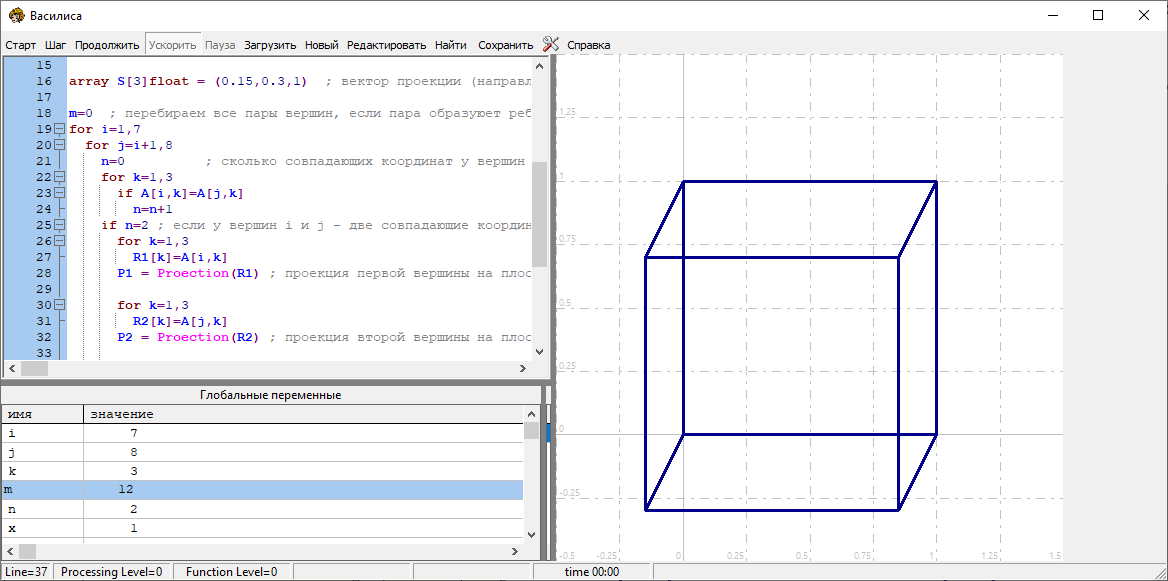Image resolution: width=1168 pixels, height=581 pixels.
Task: Click Найти to search the code
Action: [x=451, y=45]
